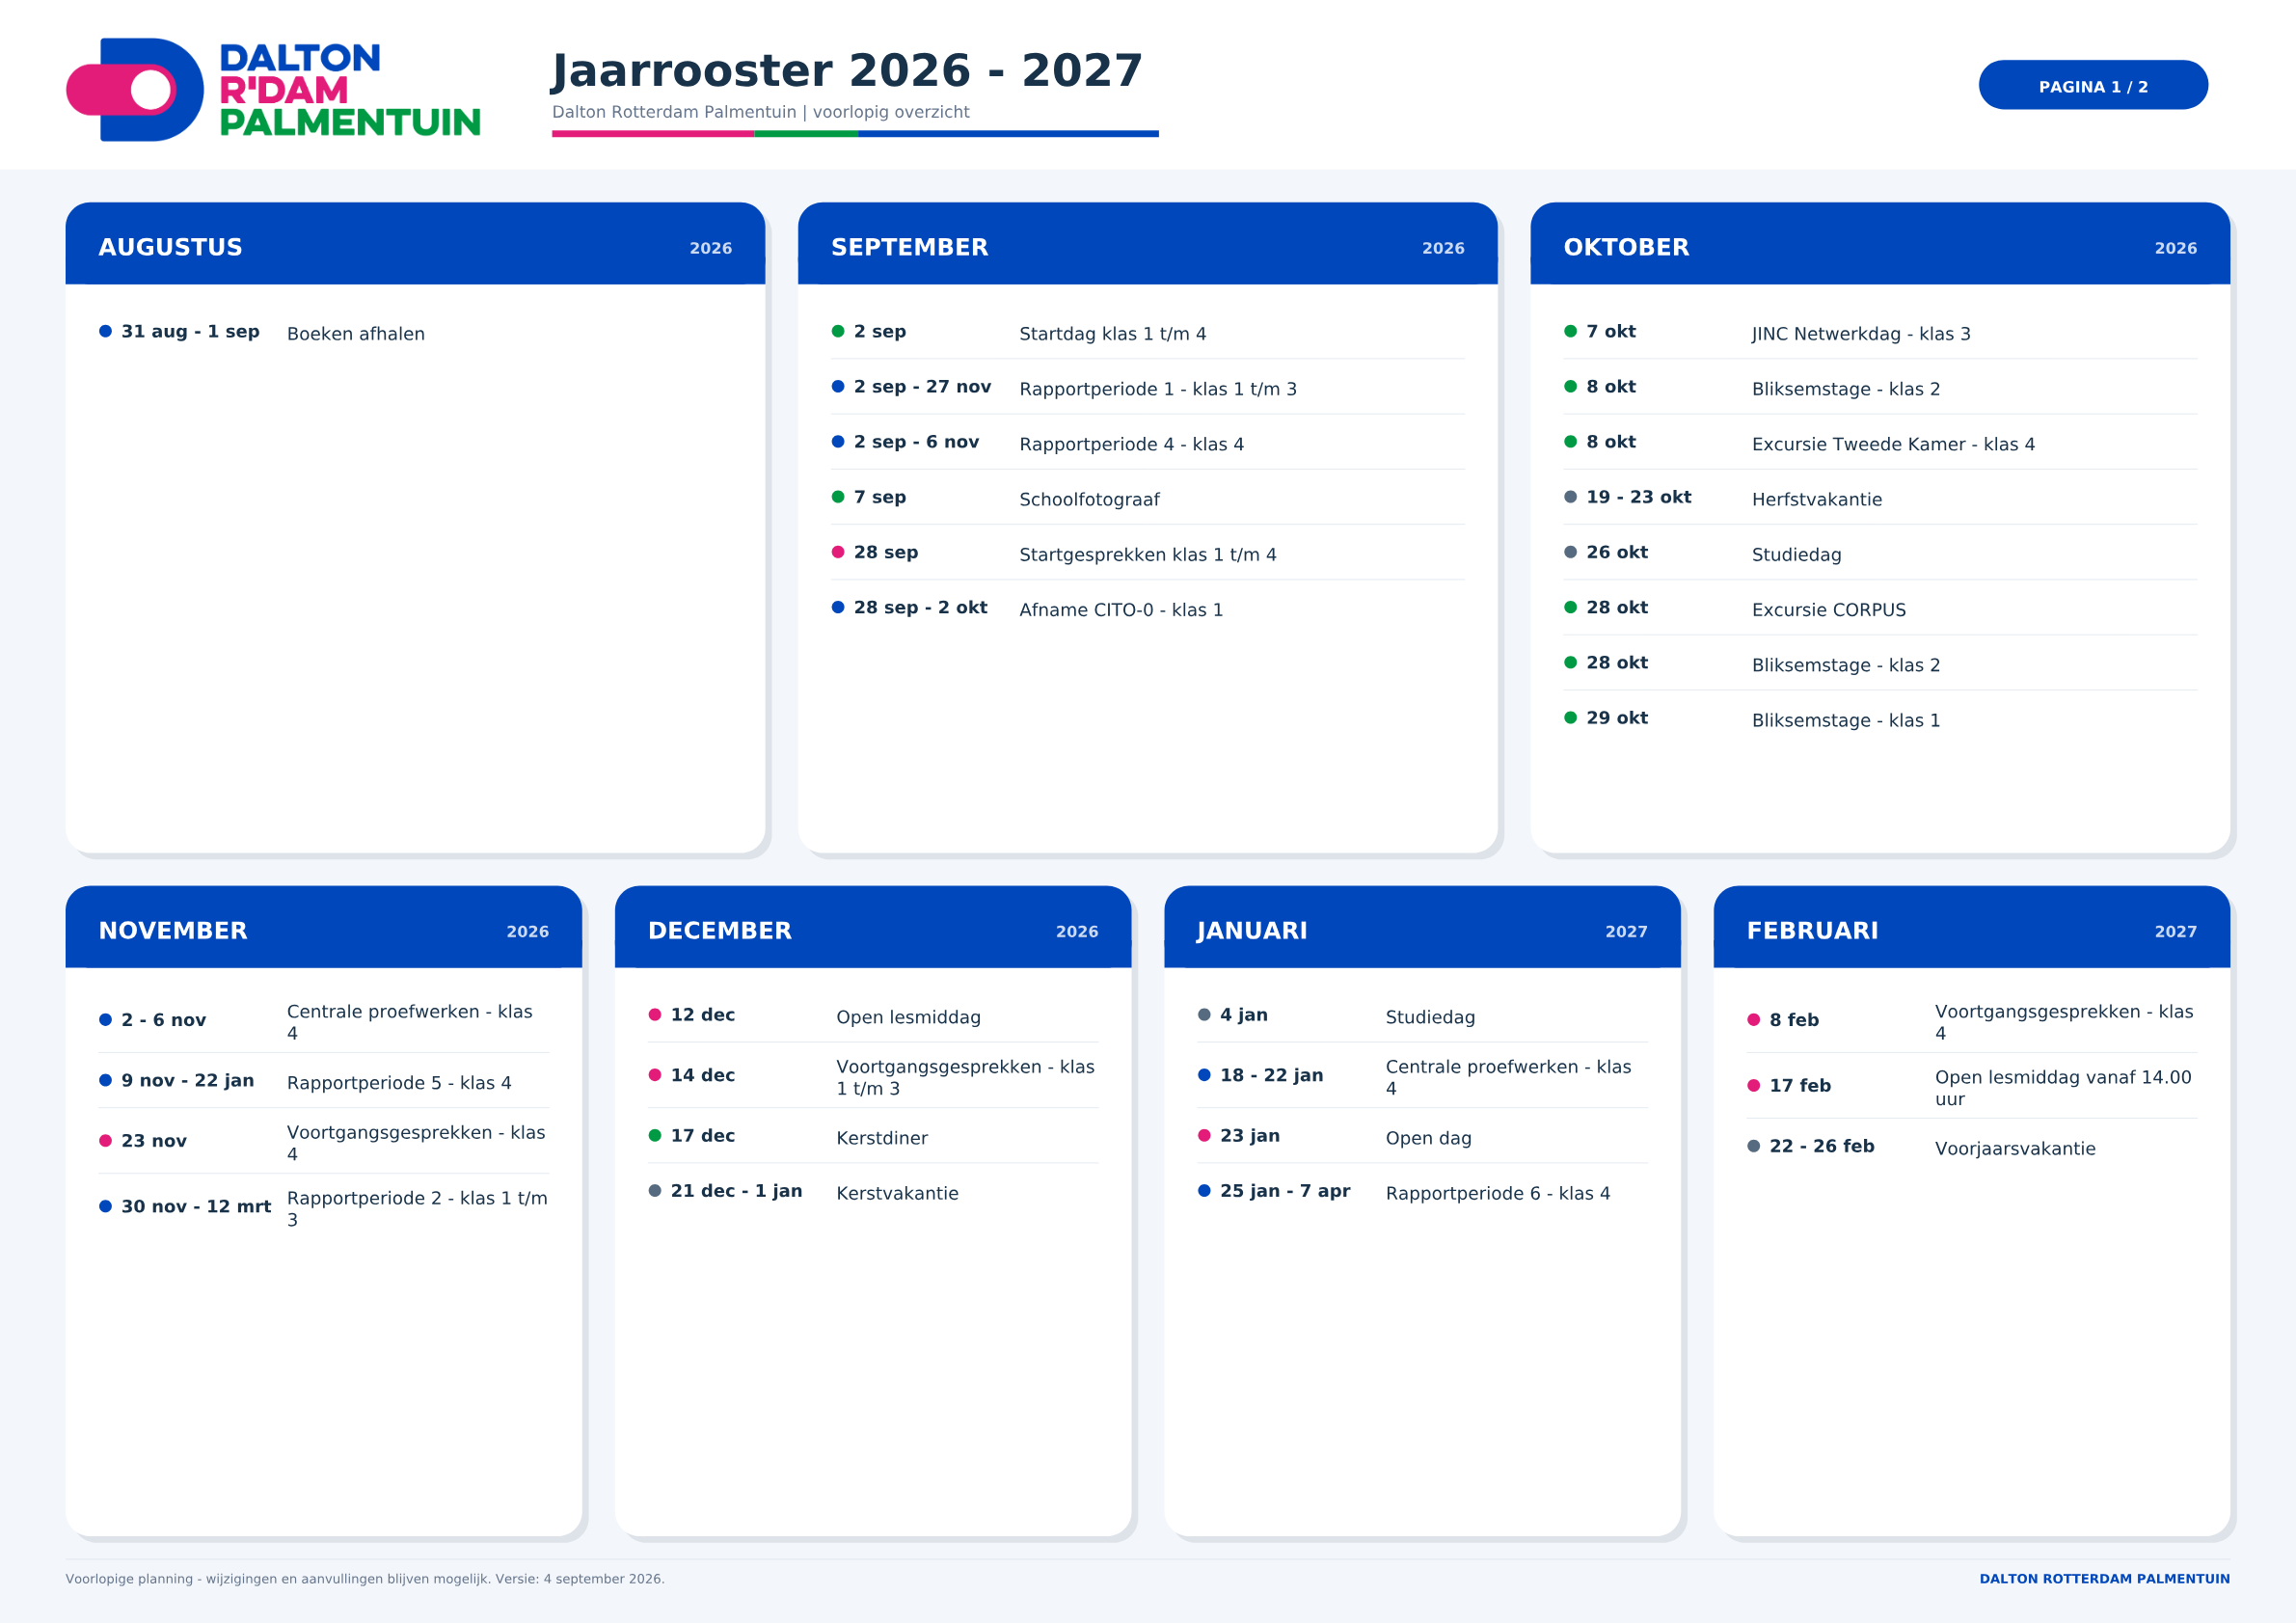Click the Jaarrooster 2026 - 2027 title
Screen dimensions: 2296x1623
coord(847,70)
